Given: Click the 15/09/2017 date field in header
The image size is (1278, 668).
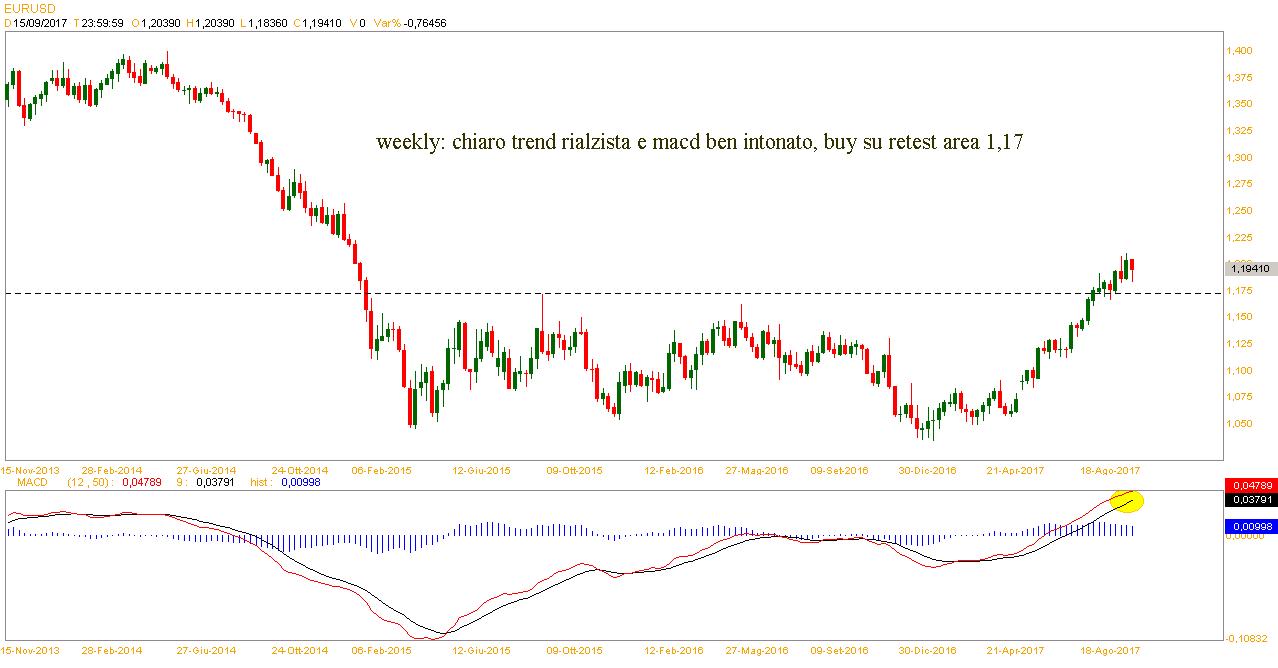Looking at the screenshot, I should coord(40,22).
